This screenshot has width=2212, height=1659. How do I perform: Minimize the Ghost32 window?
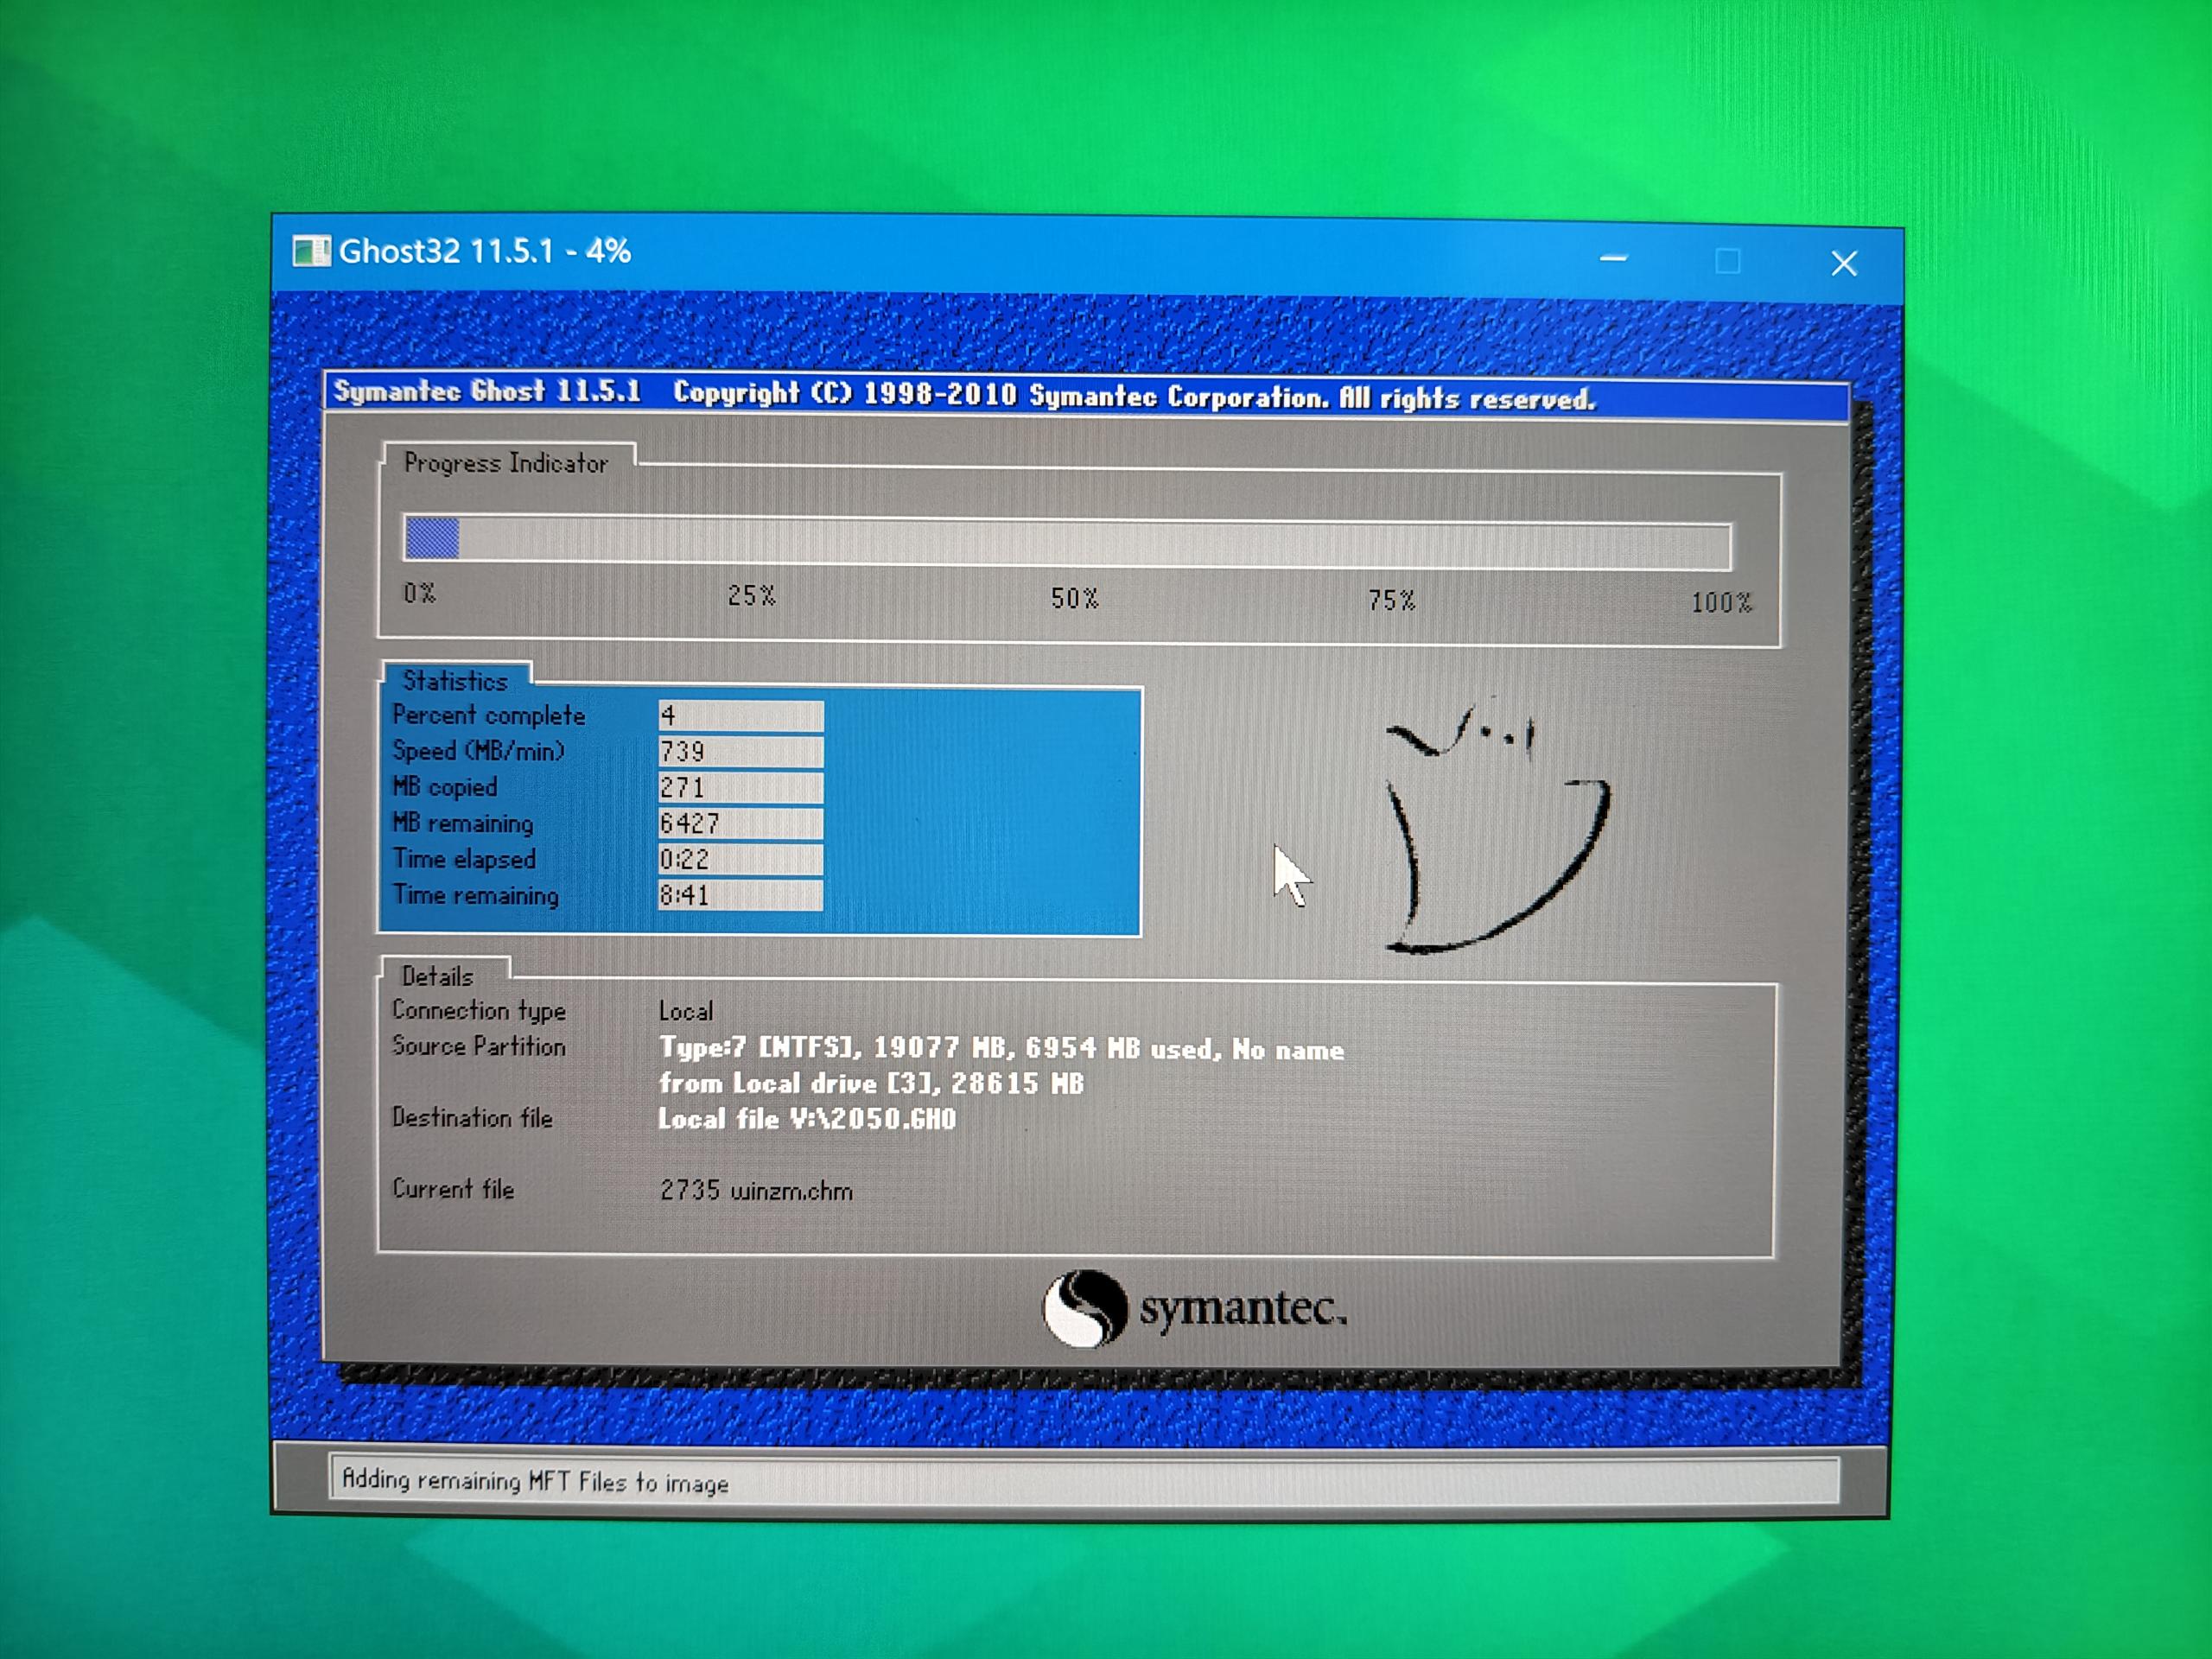(x=1613, y=259)
